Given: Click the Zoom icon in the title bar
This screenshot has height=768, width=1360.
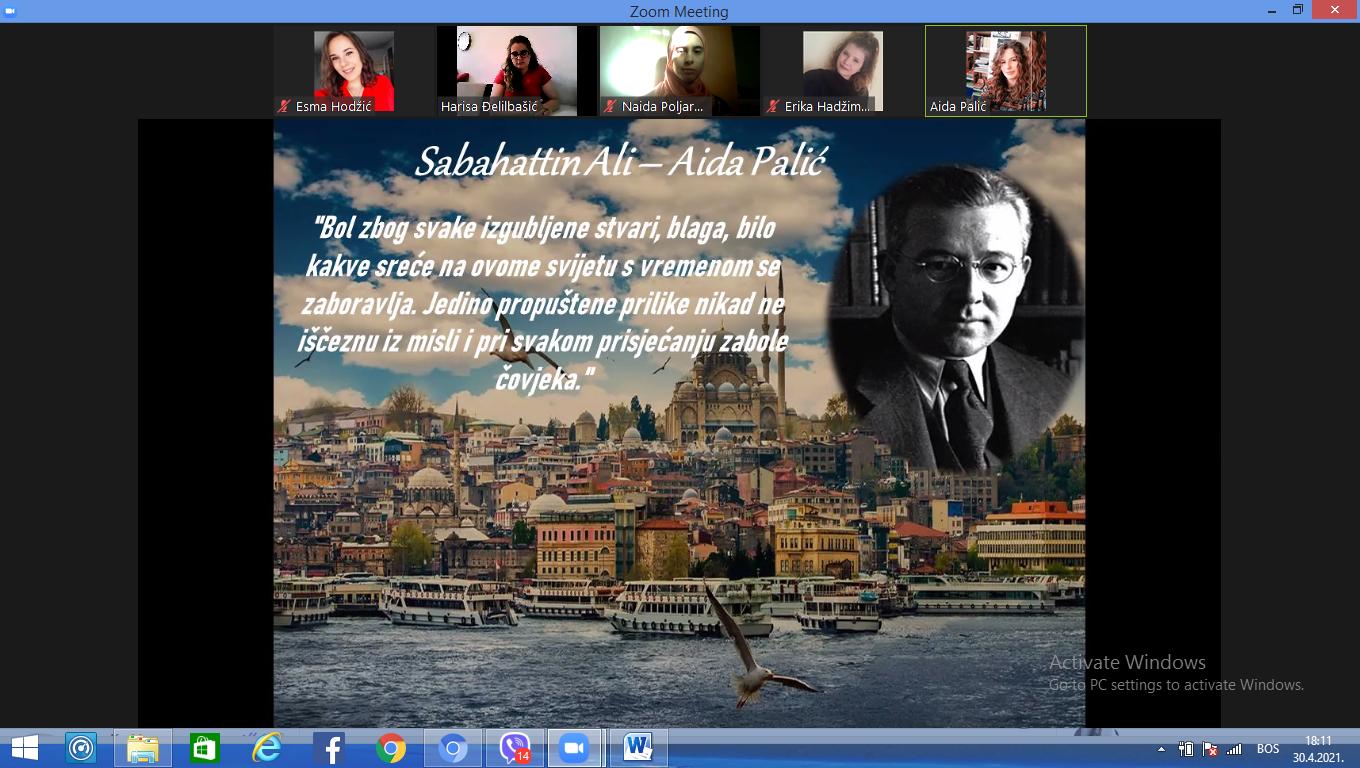Looking at the screenshot, I should pos(10,11).
